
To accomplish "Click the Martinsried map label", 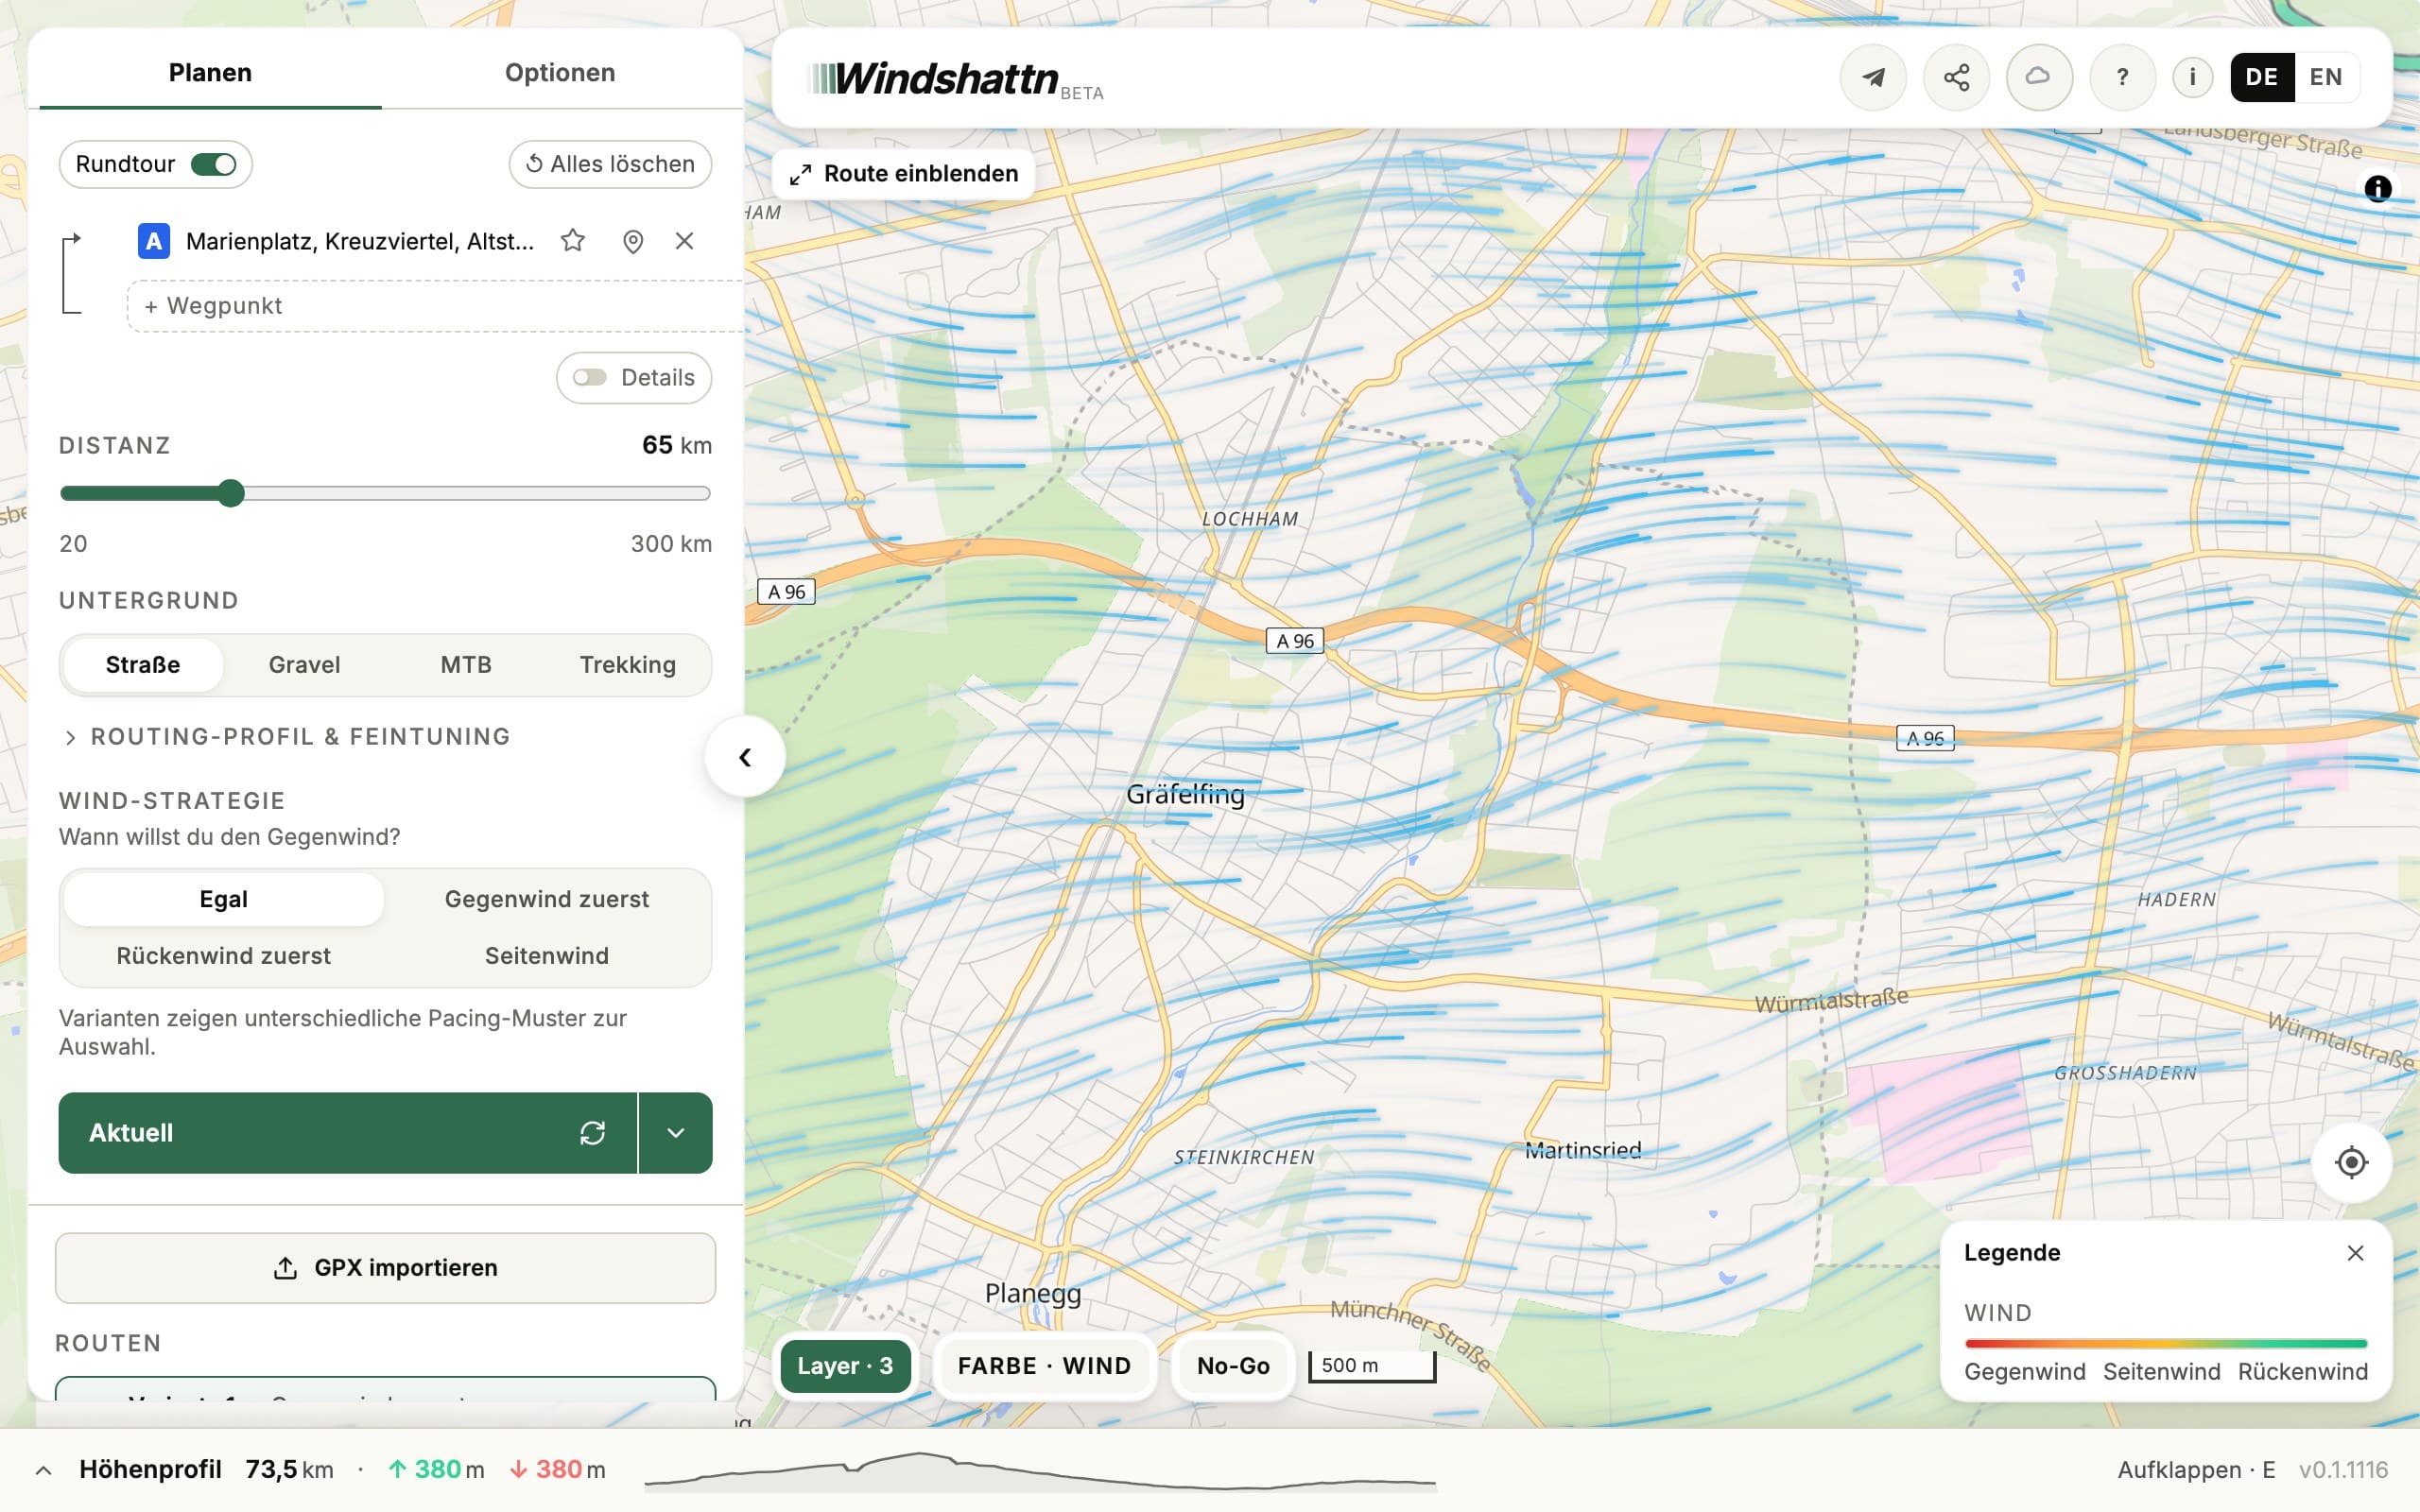I will [x=1583, y=1150].
